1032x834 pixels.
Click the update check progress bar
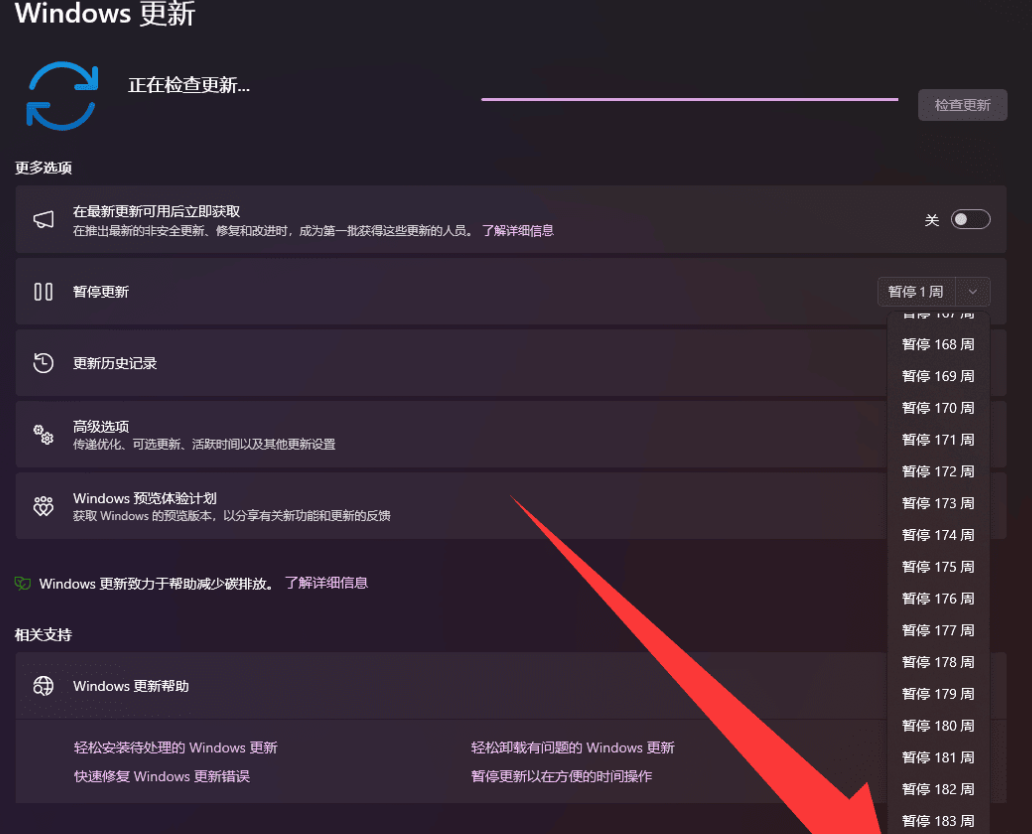tap(690, 99)
